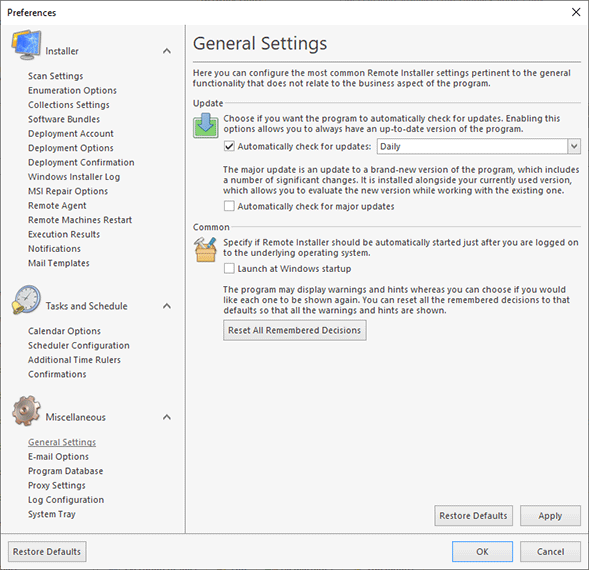
Task: Click the Common toolbox icon
Action: coord(205,249)
